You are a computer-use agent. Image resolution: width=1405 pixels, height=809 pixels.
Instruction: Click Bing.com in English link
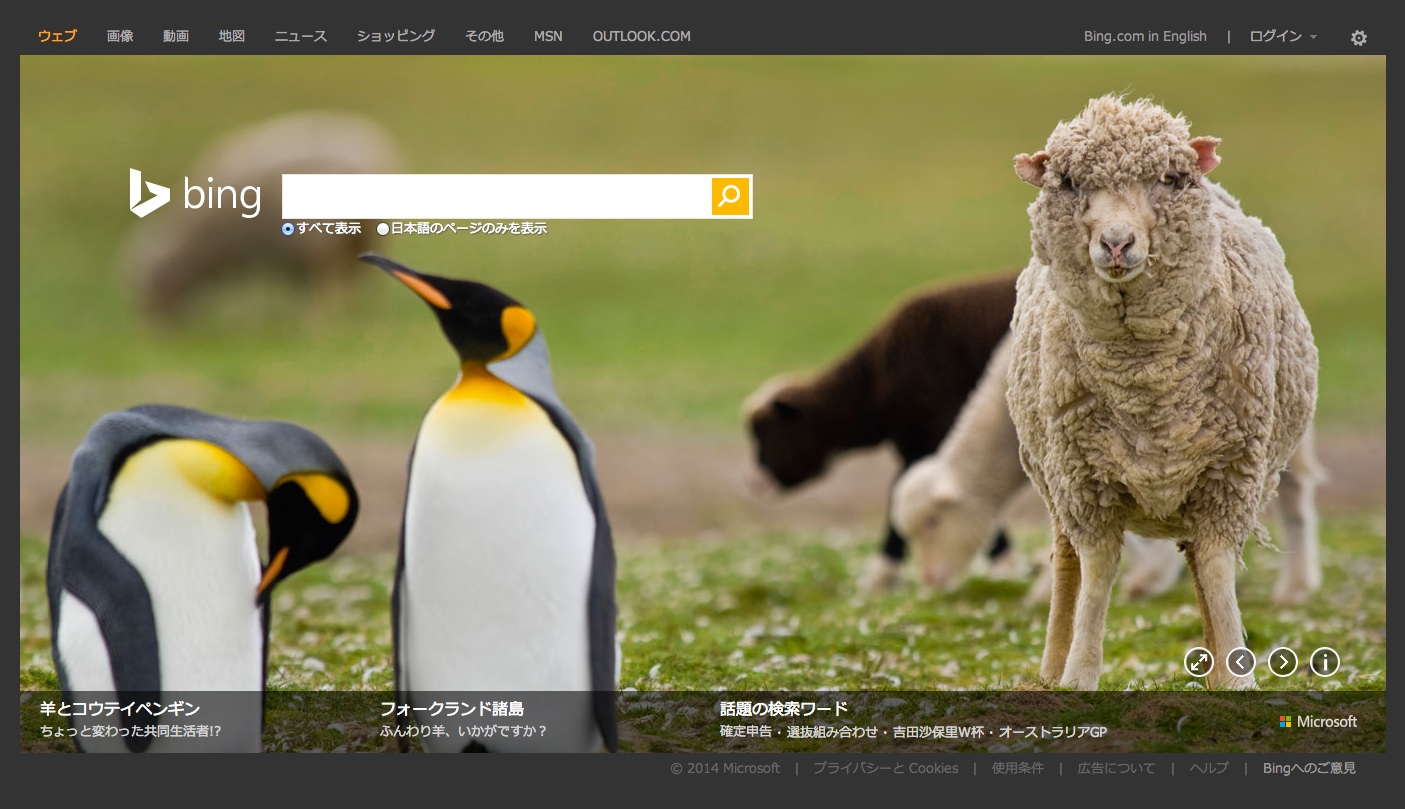click(1145, 36)
